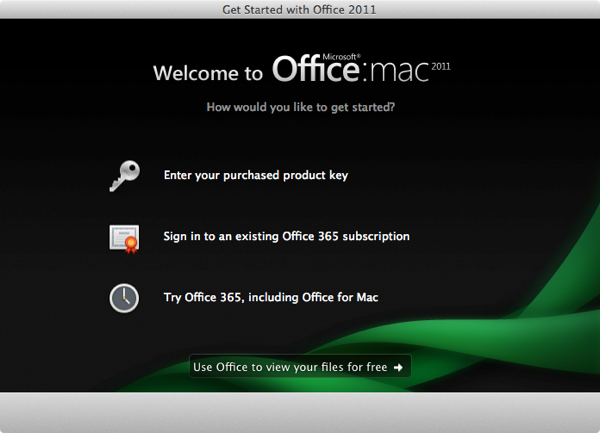Click the Office:mac 2011 logo
600x433 pixels.
(x=361, y=68)
